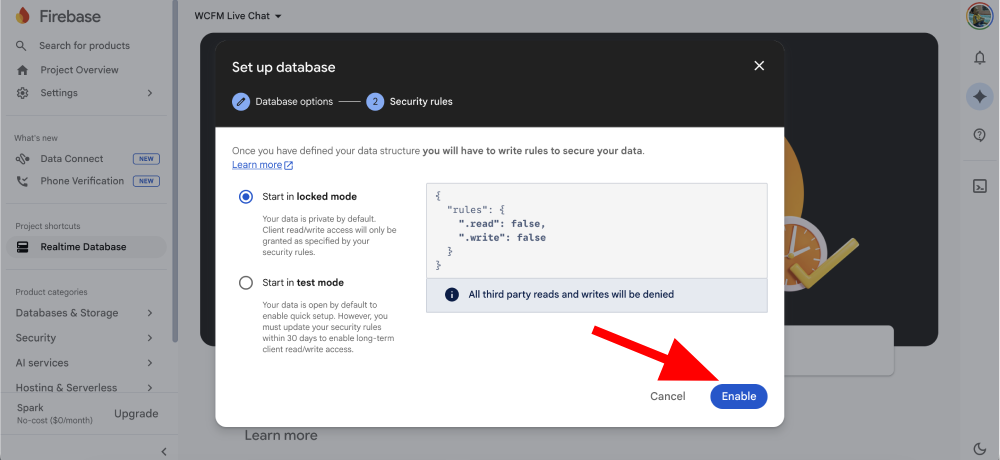Open the Gemini sparkle assistant icon
1000x460 pixels.
tap(980, 96)
